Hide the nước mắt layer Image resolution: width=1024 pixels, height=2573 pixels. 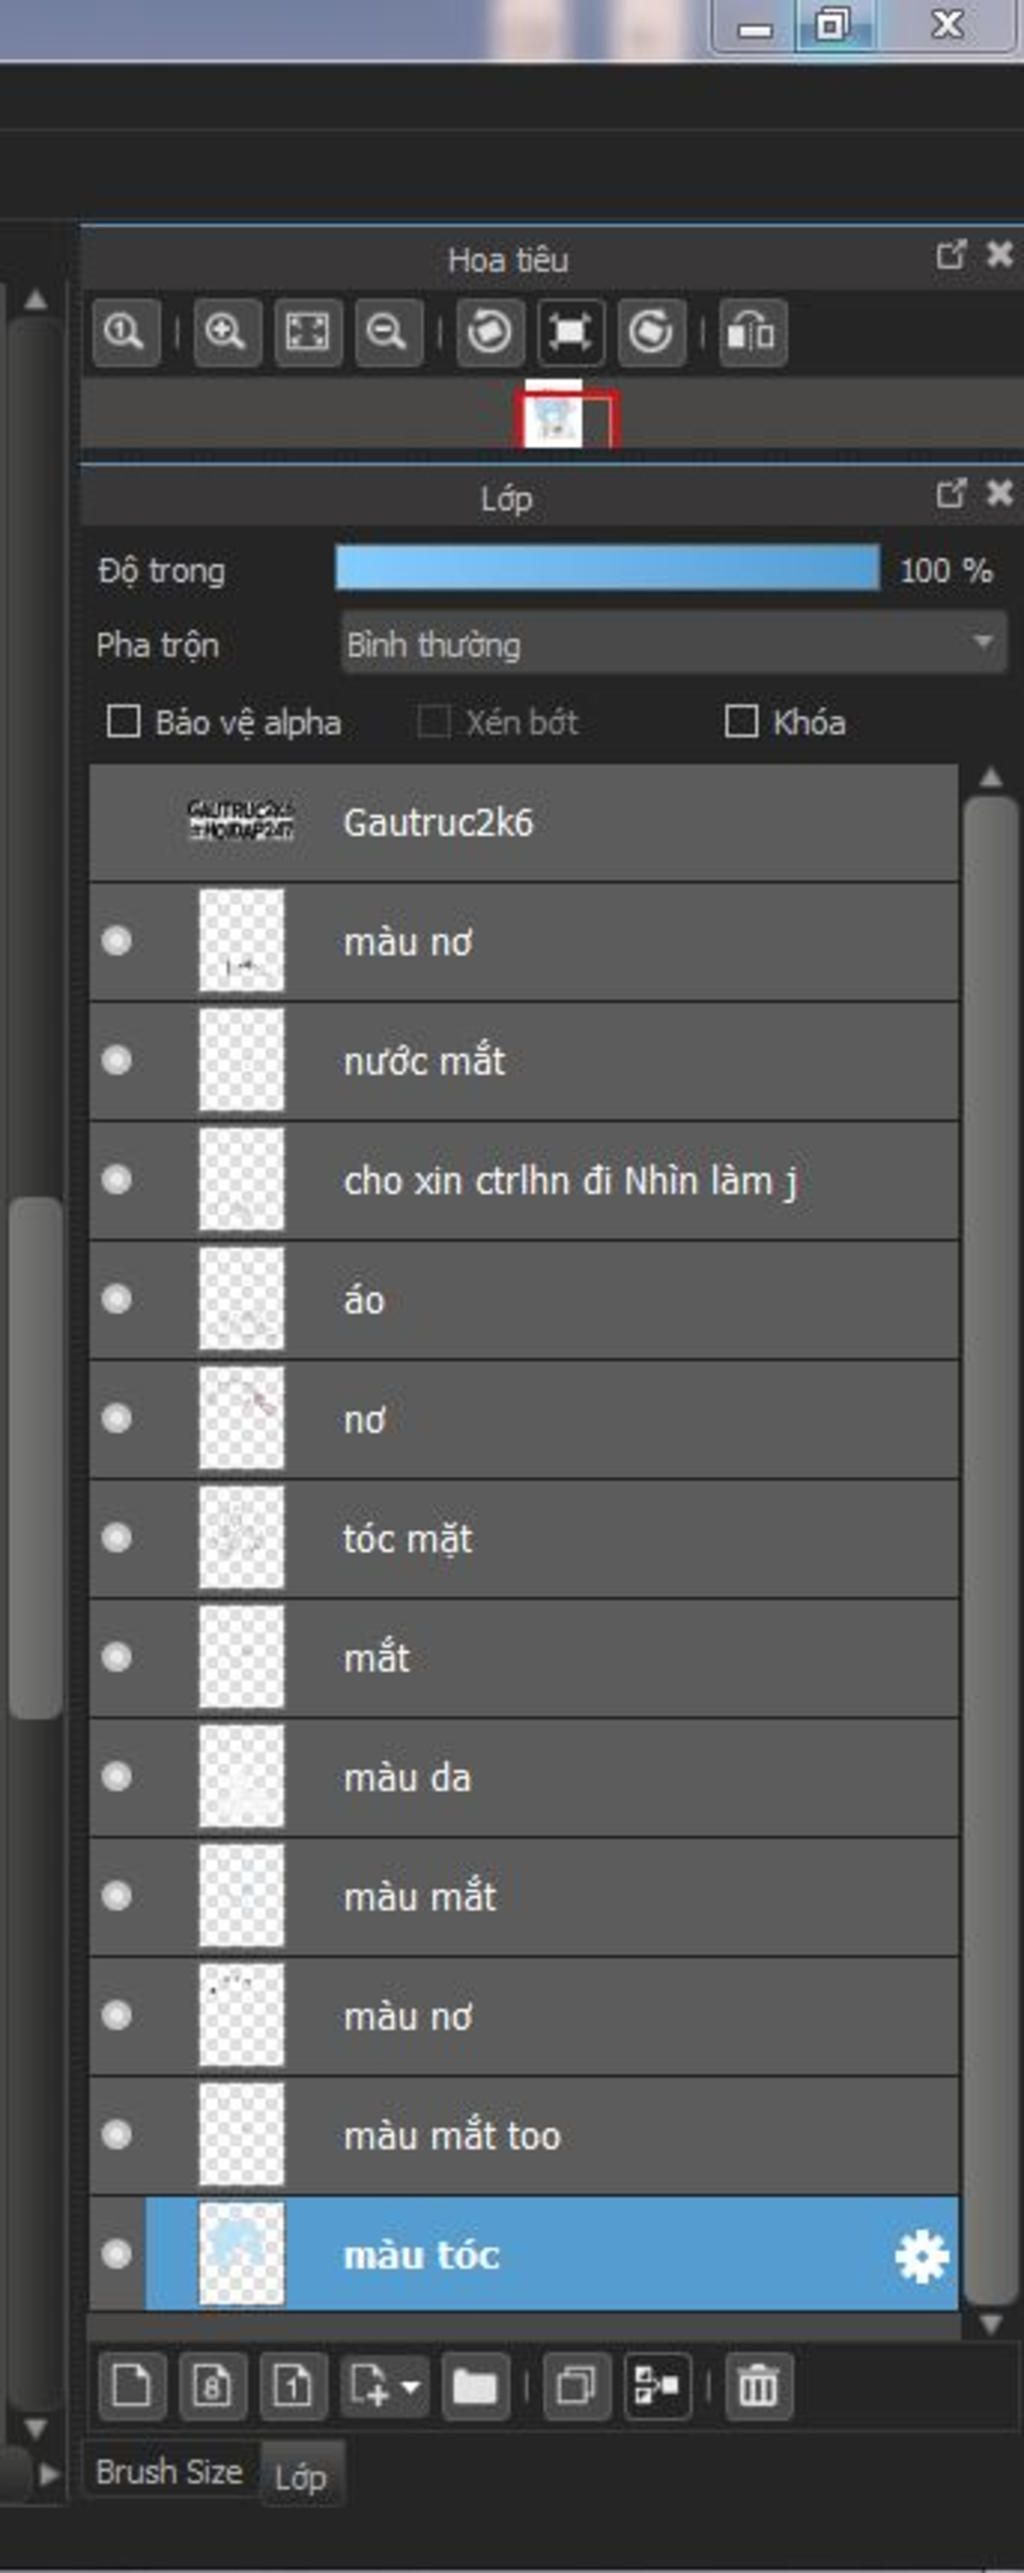tap(117, 1060)
